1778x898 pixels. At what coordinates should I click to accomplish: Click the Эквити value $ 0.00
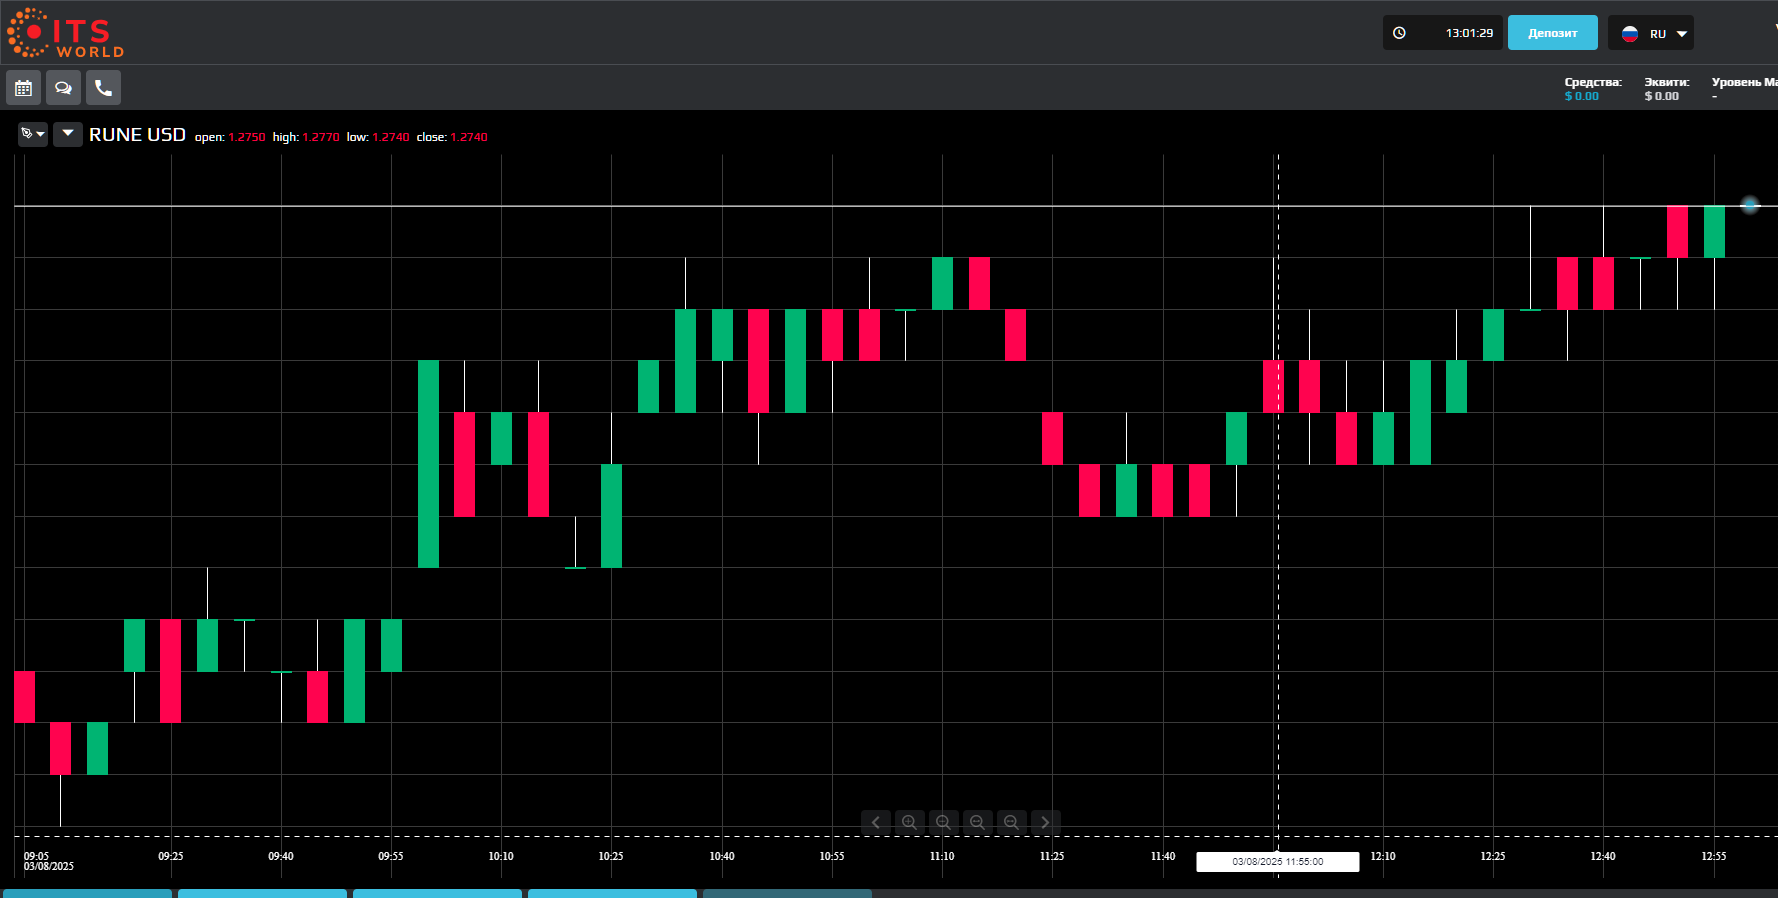coord(1661,96)
